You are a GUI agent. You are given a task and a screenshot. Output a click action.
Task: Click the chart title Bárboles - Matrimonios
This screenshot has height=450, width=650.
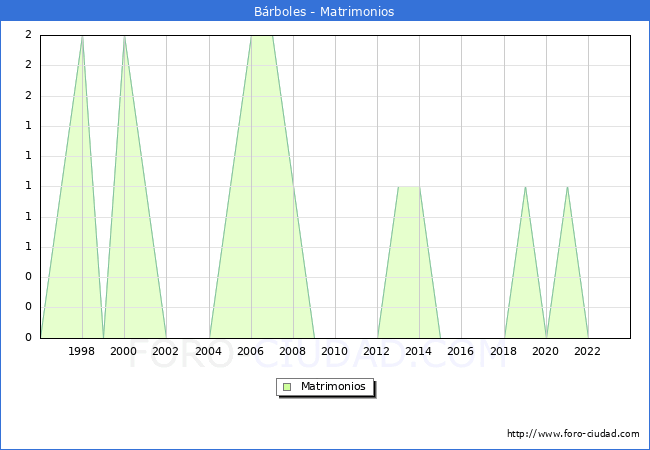(x=324, y=11)
